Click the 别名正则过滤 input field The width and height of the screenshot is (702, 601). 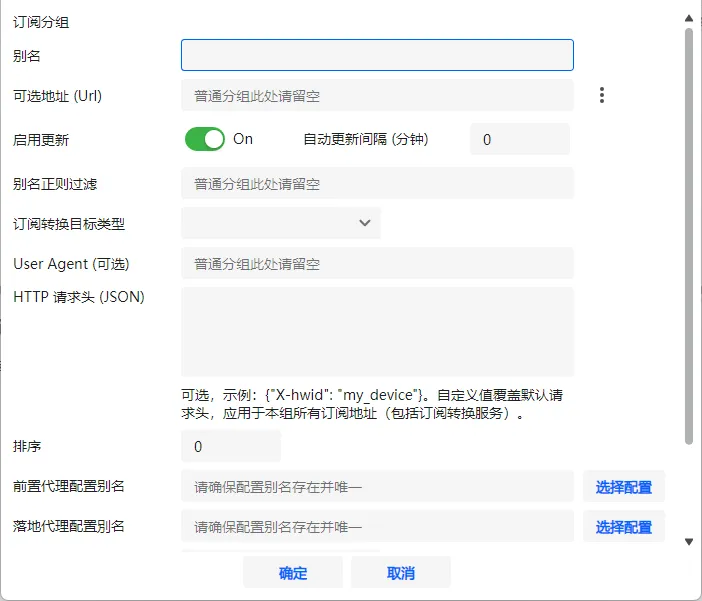(x=377, y=183)
